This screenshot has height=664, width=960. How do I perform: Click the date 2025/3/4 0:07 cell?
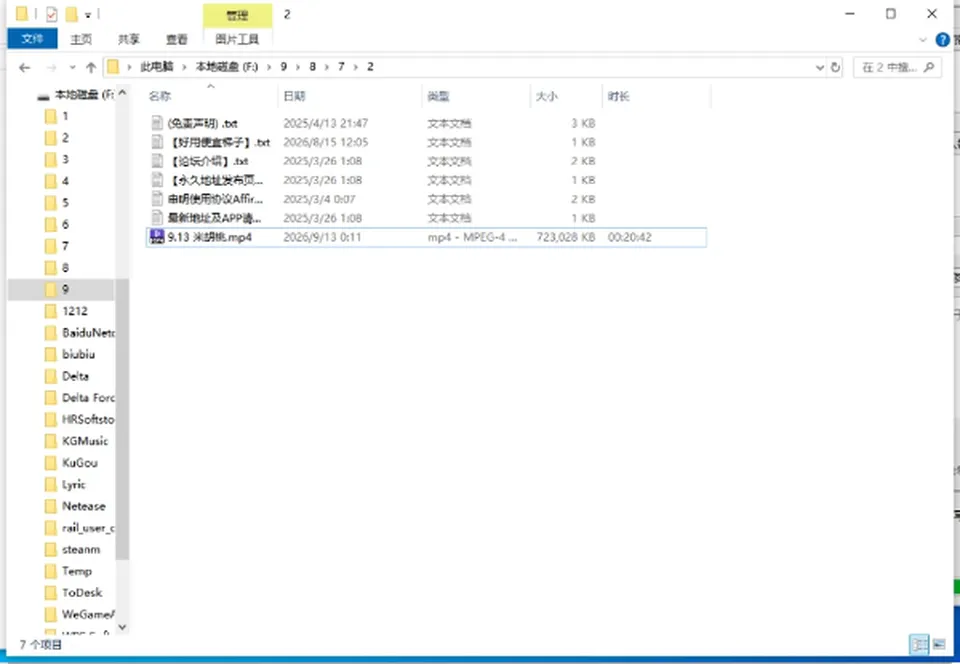(x=319, y=199)
